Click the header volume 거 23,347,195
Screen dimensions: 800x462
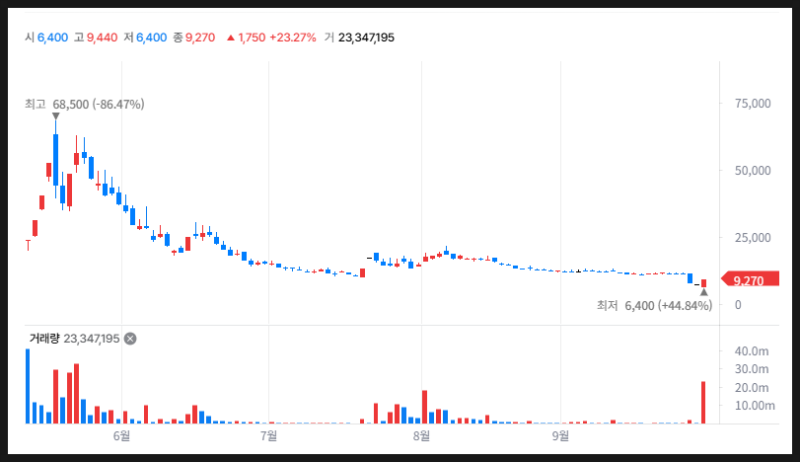pos(359,38)
